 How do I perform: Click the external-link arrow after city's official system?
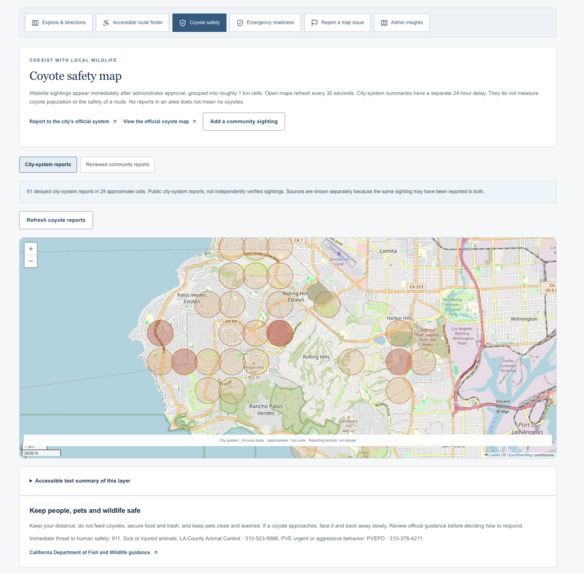114,121
